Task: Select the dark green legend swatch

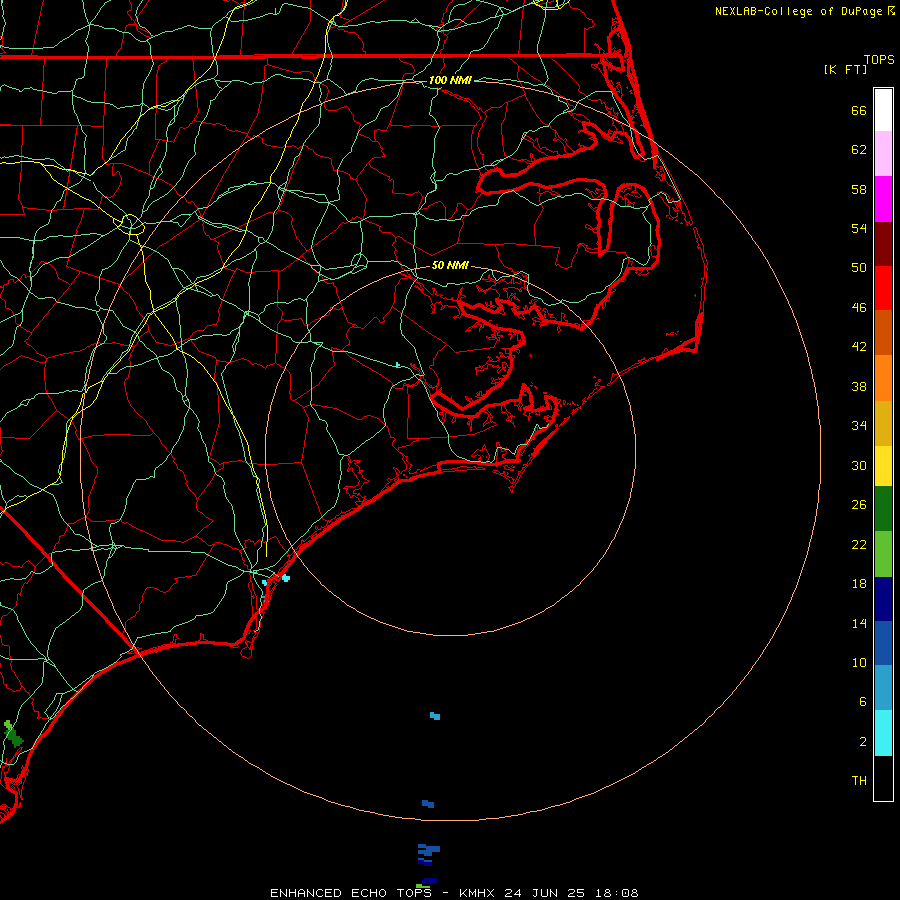Action: (x=883, y=508)
